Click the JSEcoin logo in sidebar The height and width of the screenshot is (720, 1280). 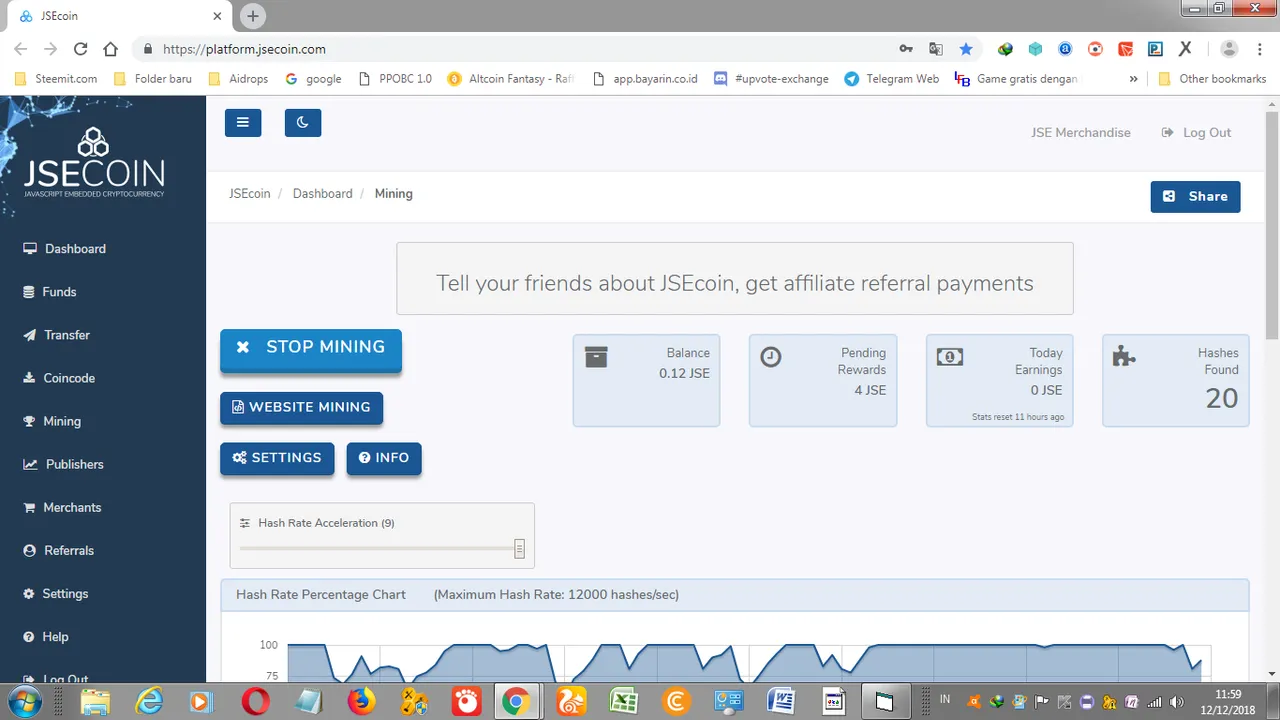tap(94, 160)
